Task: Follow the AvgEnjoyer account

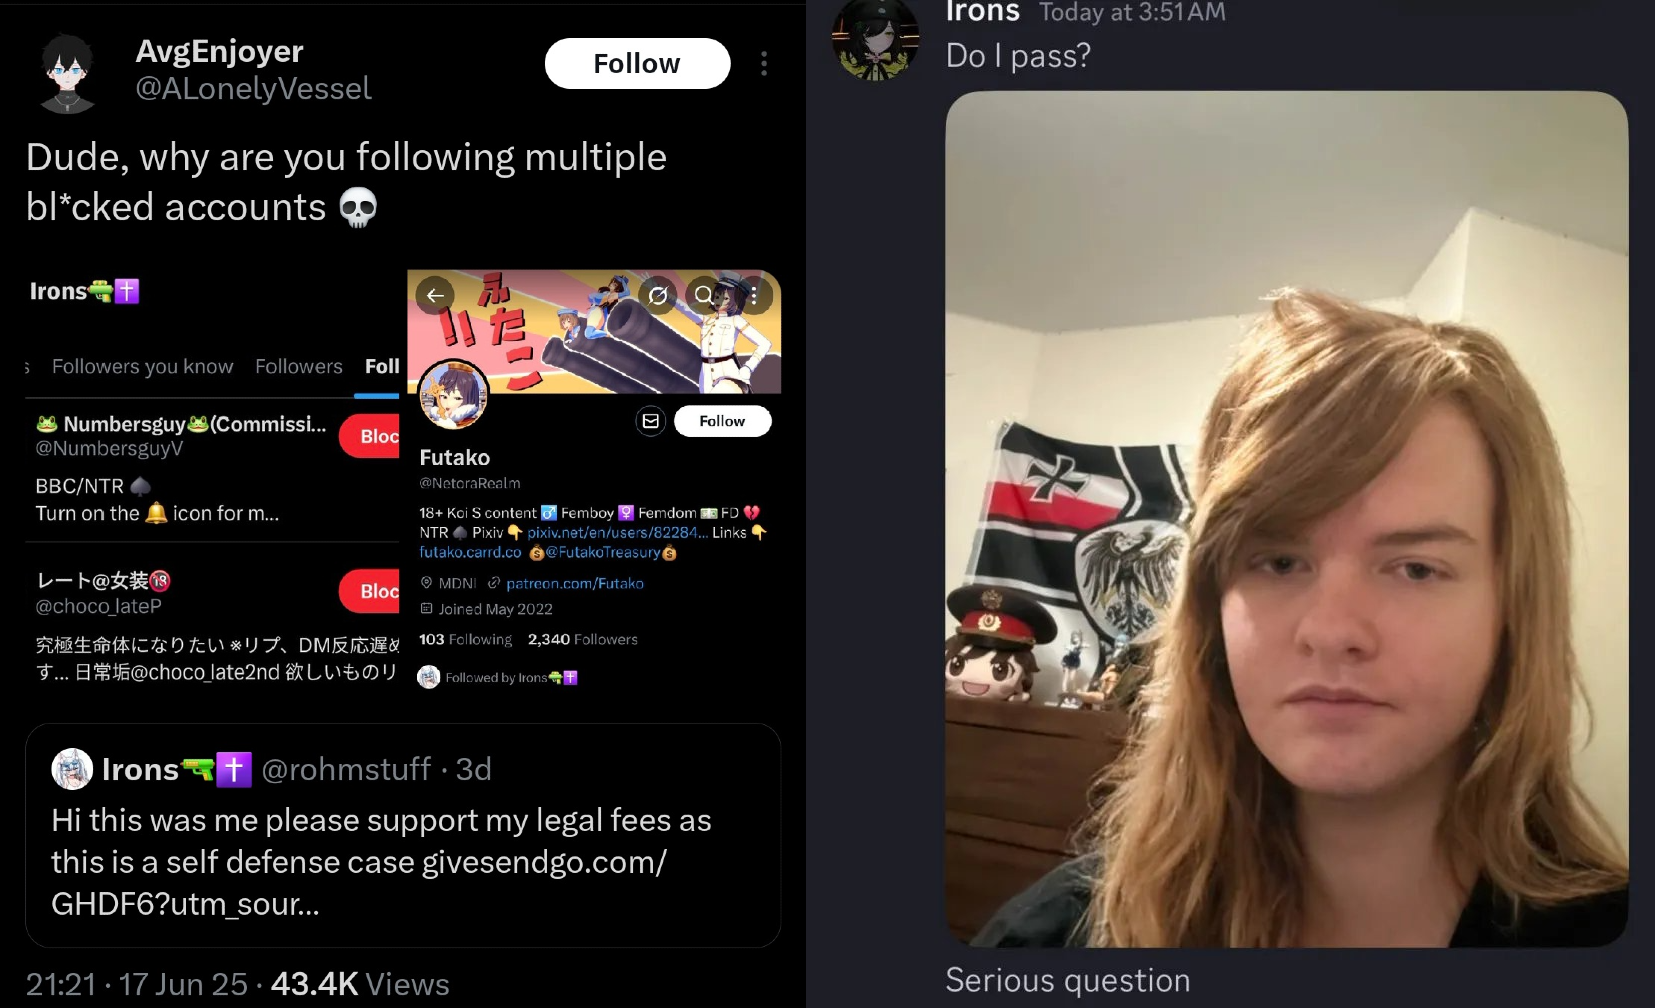Action: point(637,63)
